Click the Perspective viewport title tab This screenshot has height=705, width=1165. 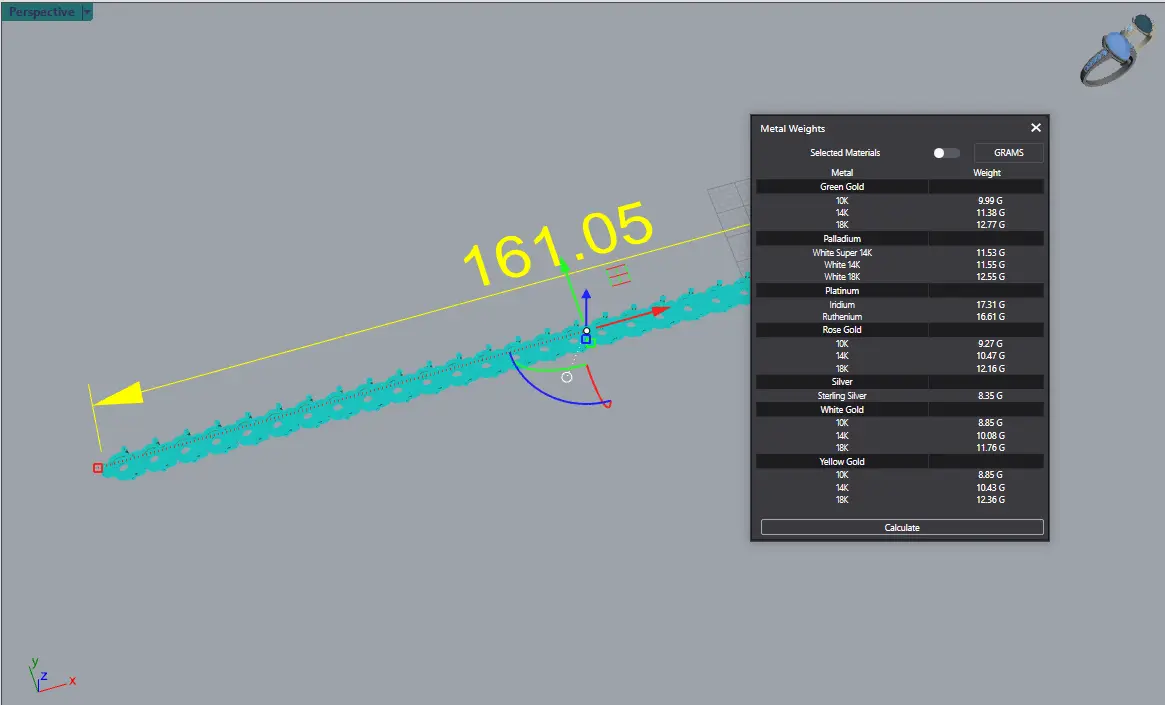41,12
